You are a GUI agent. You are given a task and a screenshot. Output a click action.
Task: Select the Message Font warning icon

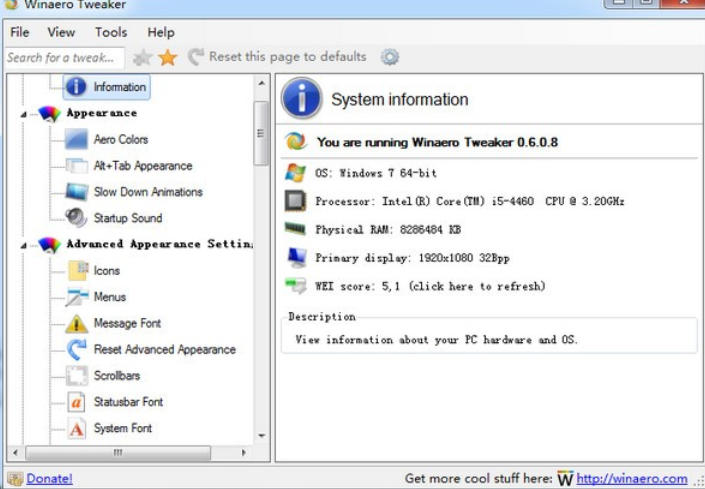(x=77, y=324)
